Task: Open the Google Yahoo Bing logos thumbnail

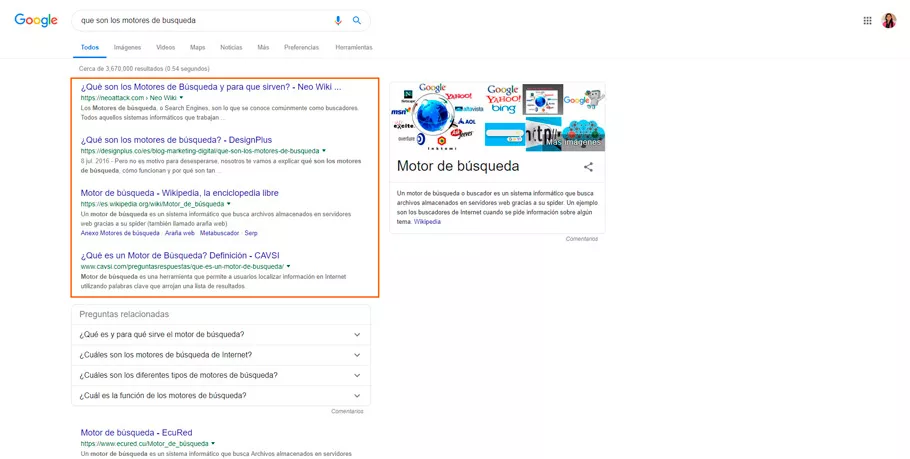Action: coord(503,99)
